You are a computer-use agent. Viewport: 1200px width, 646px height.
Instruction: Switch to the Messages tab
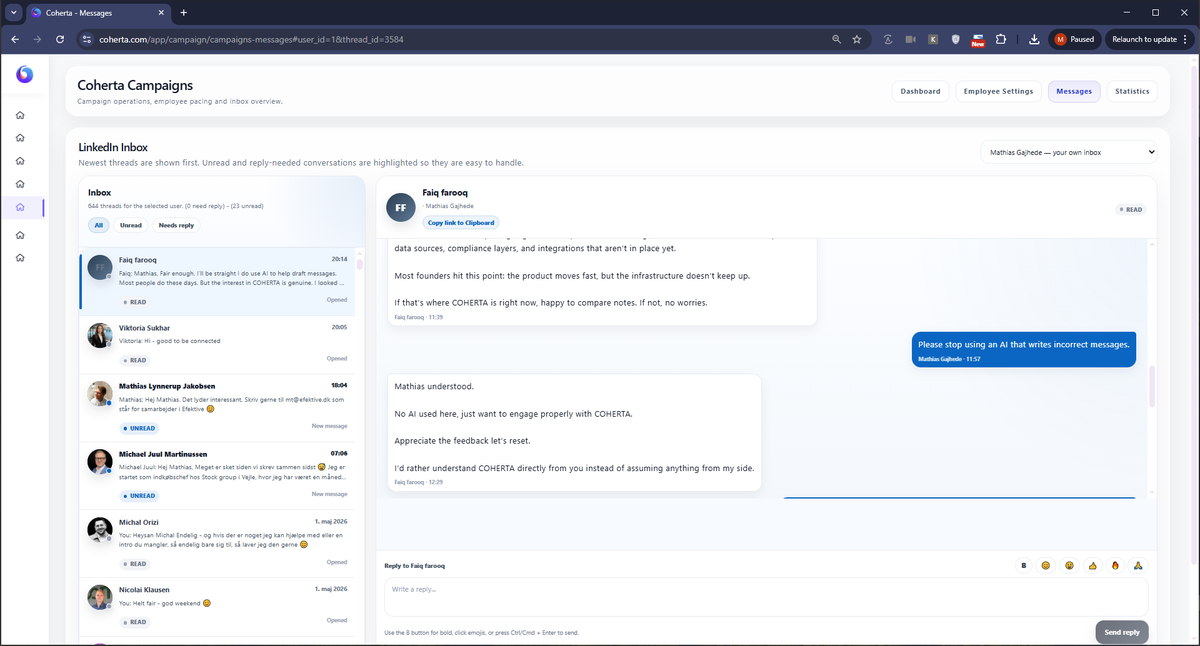(x=1074, y=91)
